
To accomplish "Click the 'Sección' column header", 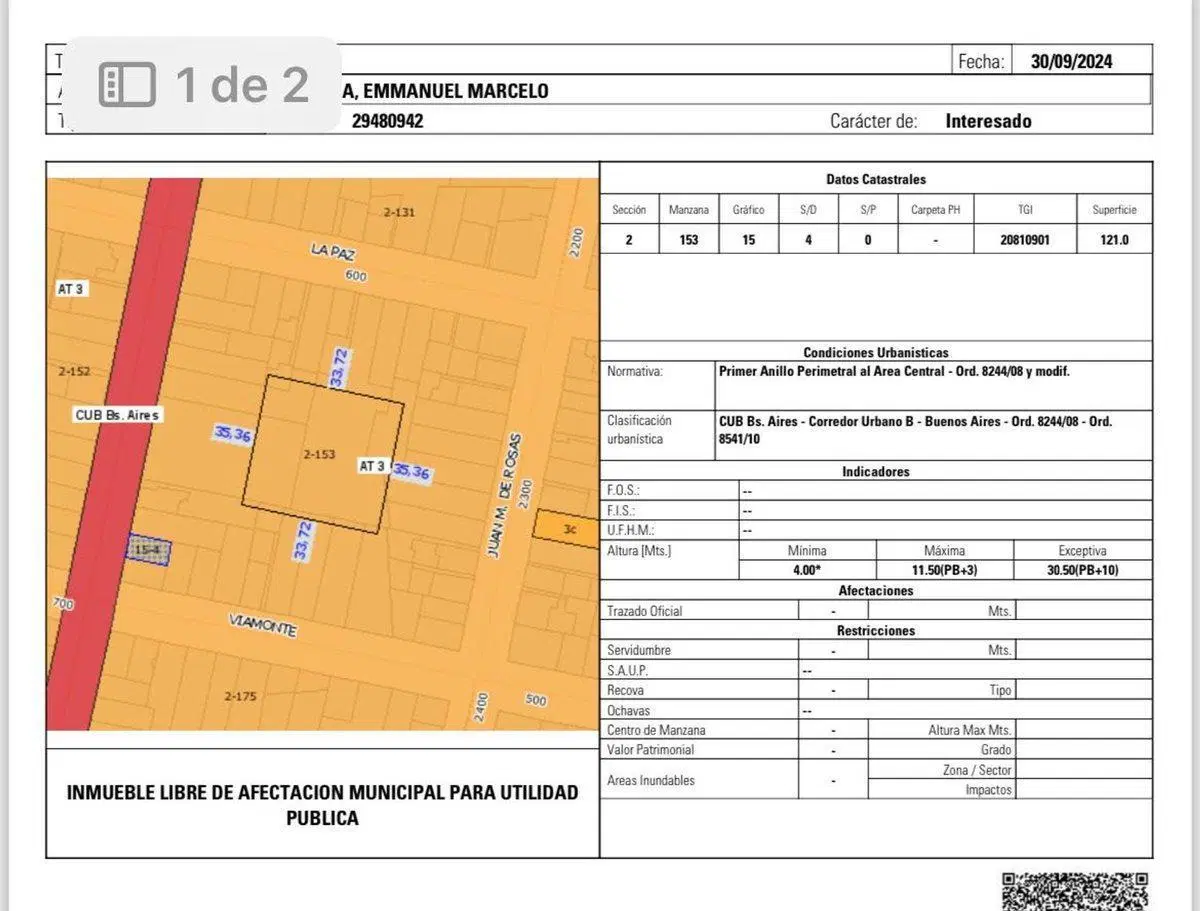I will [x=629, y=210].
